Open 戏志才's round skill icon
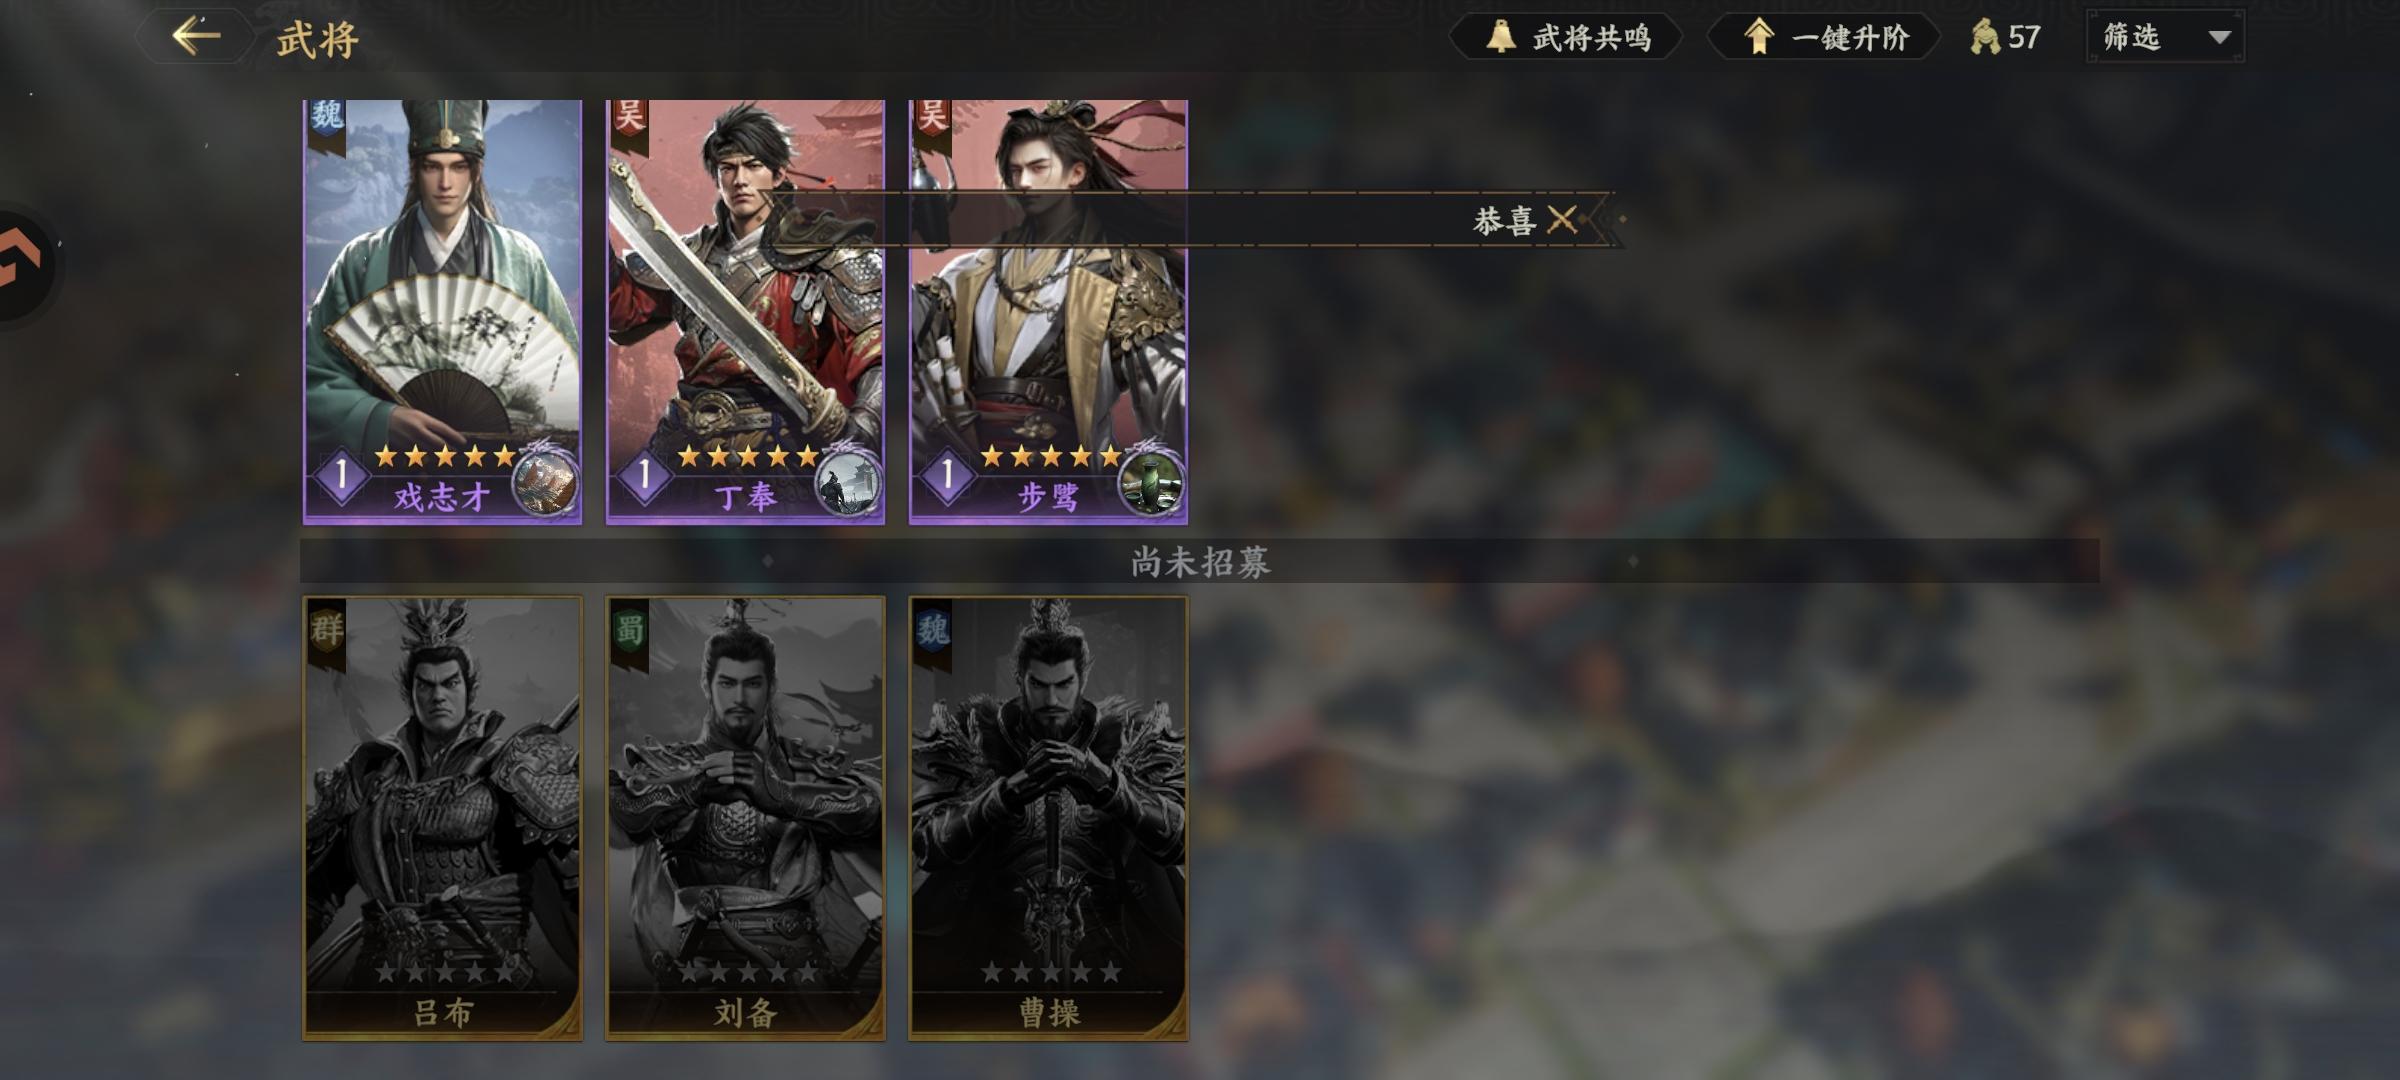 point(545,484)
